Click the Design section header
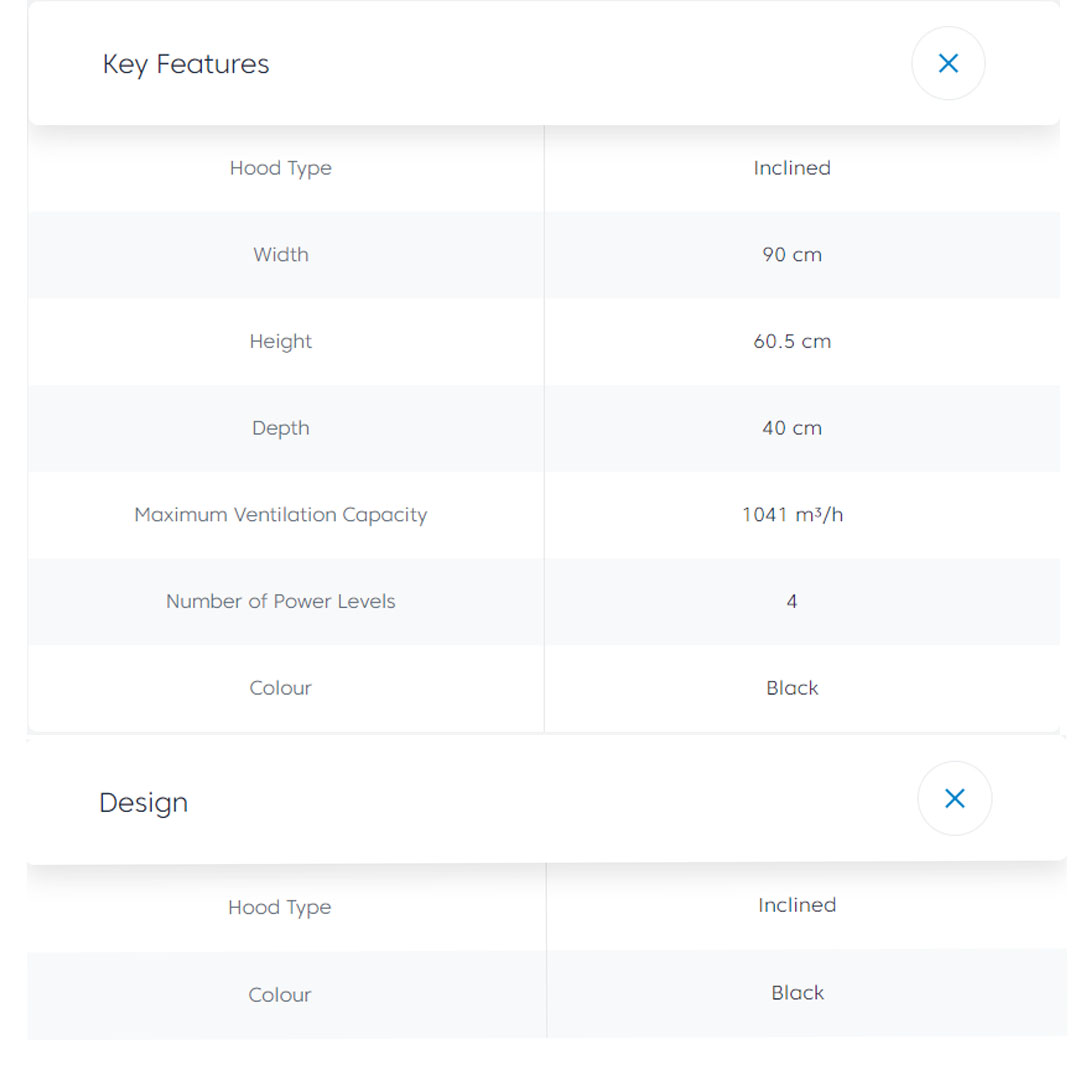 tap(143, 803)
